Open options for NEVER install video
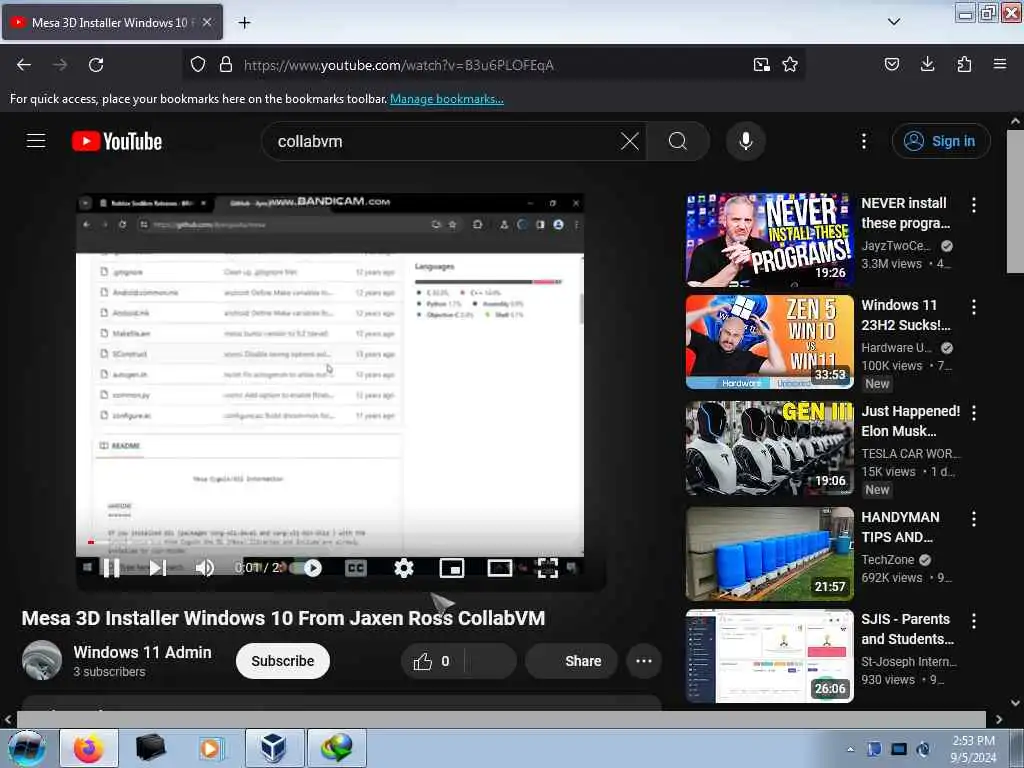The image size is (1024, 768). tap(974, 205)
